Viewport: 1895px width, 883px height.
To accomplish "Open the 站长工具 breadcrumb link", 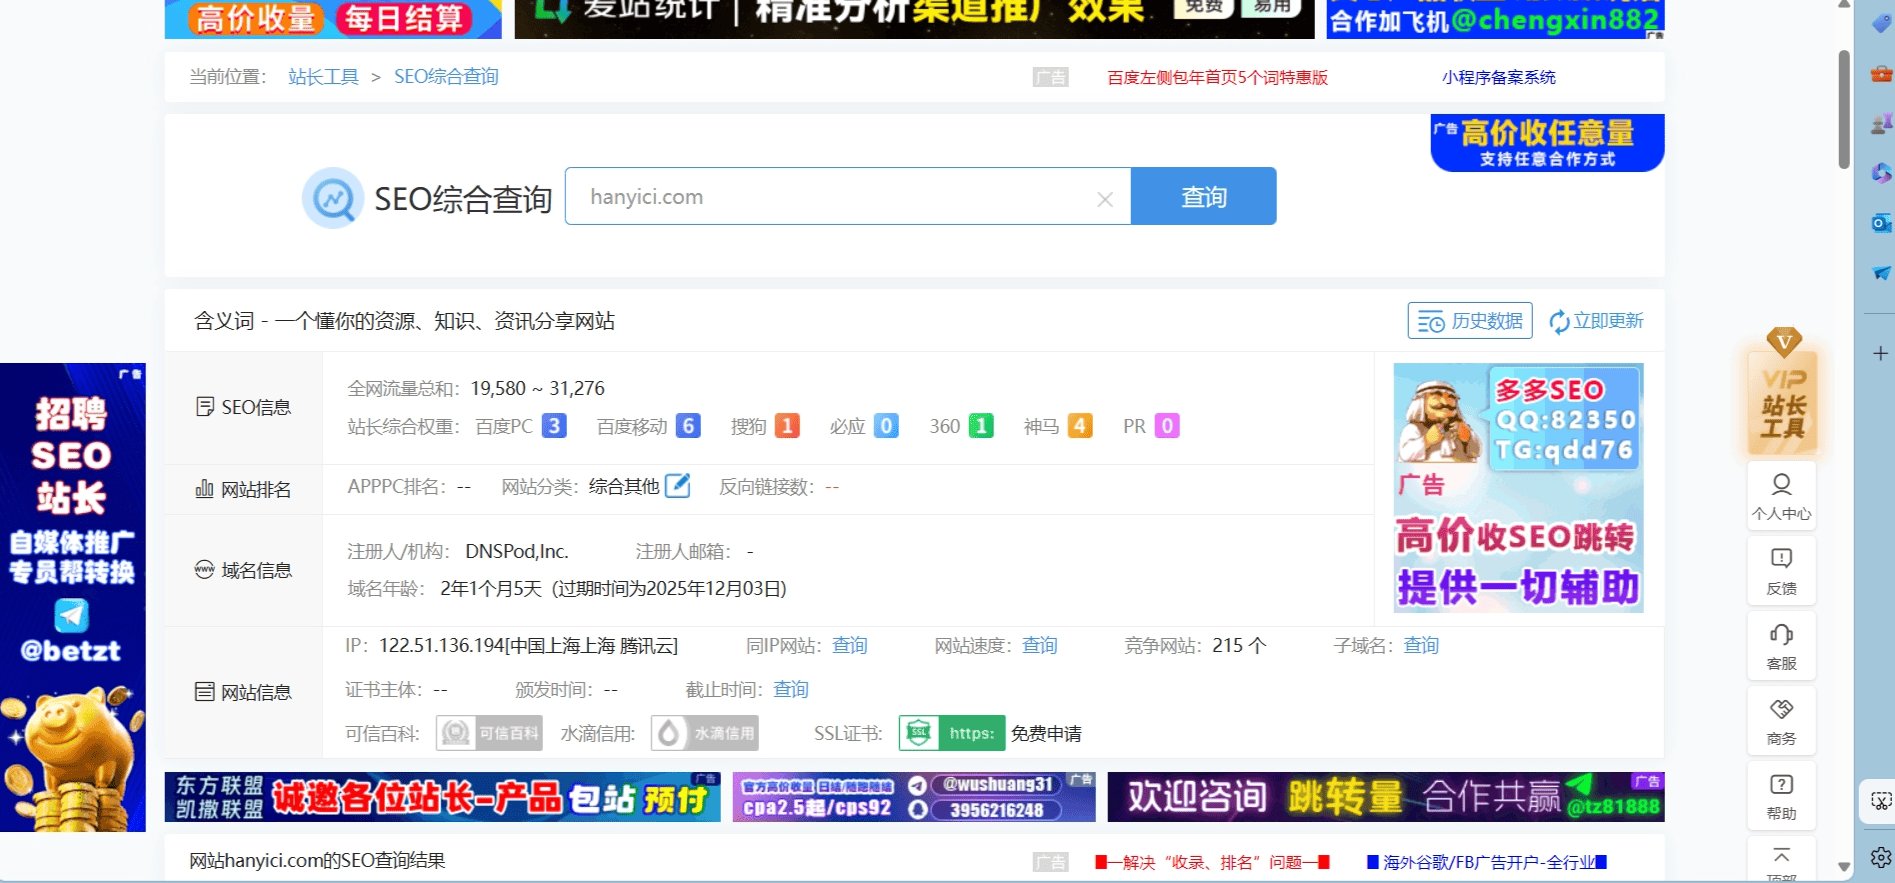I will (x=323, y=77).
